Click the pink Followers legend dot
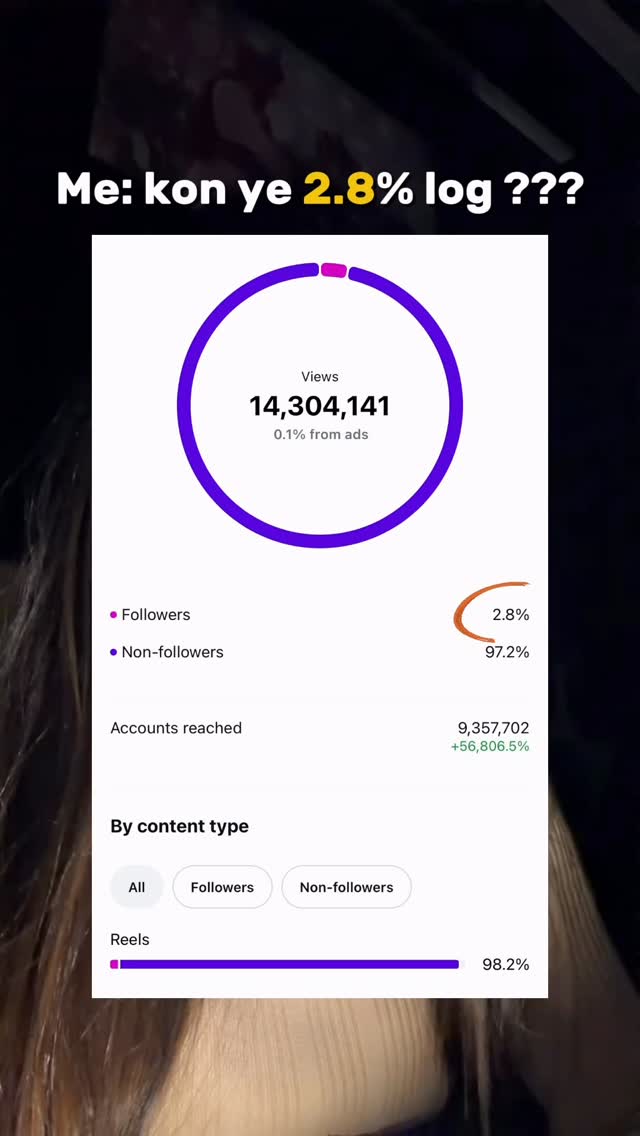Screen dimensions: 640x1136 (x=113, y=614)
